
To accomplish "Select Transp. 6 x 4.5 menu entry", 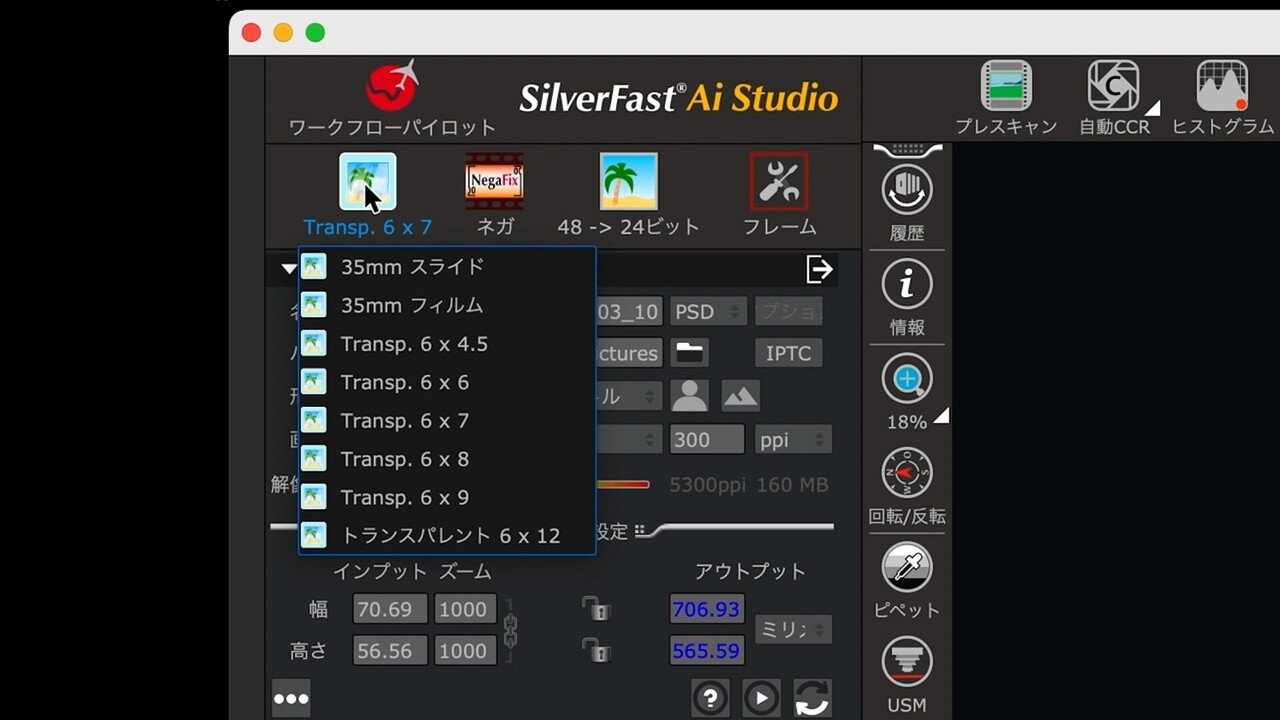I will tap(447, 344).
